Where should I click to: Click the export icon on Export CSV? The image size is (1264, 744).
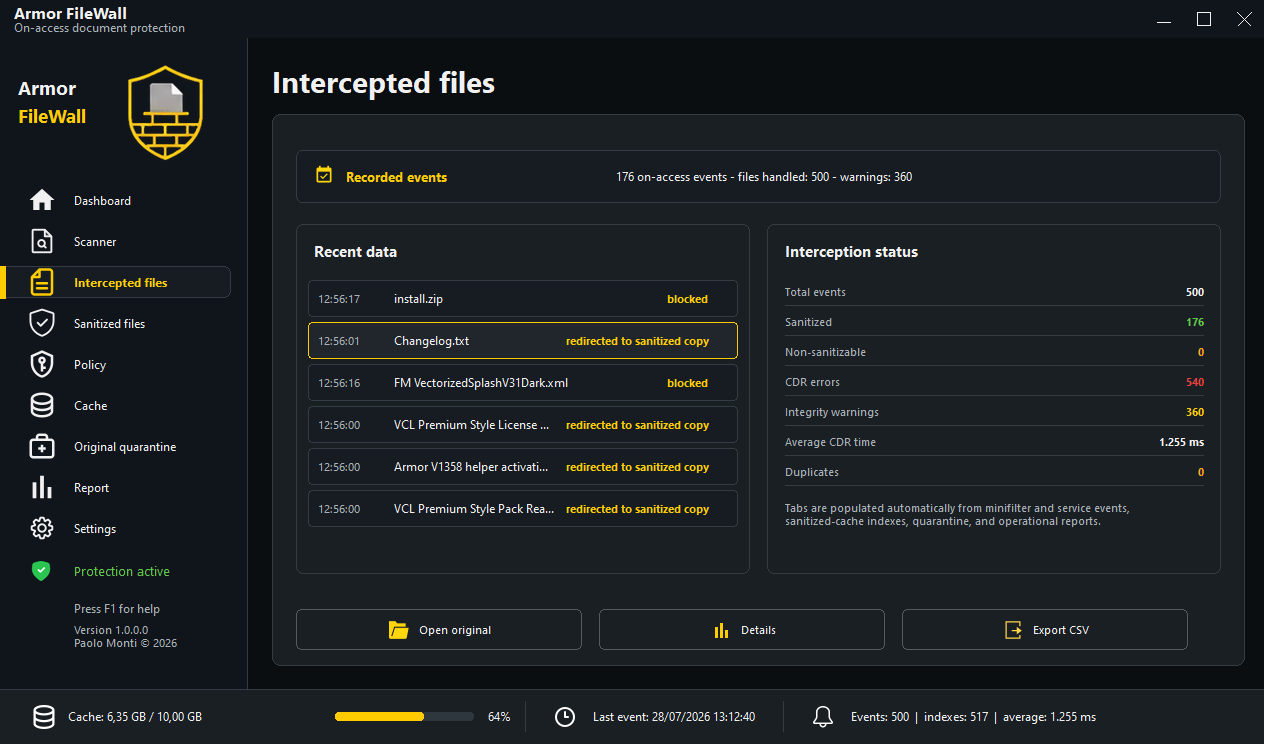(x=1013, y=630)
